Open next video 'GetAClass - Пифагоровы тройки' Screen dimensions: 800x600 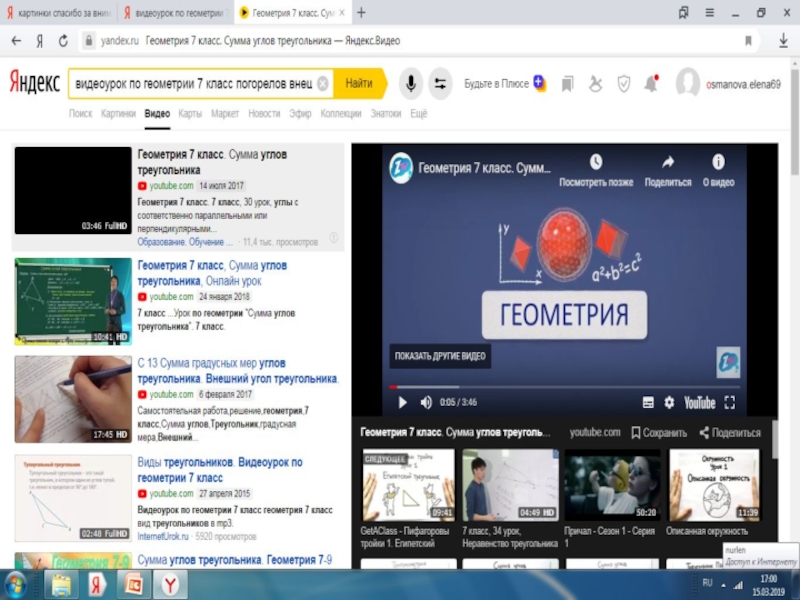[407, 485]
